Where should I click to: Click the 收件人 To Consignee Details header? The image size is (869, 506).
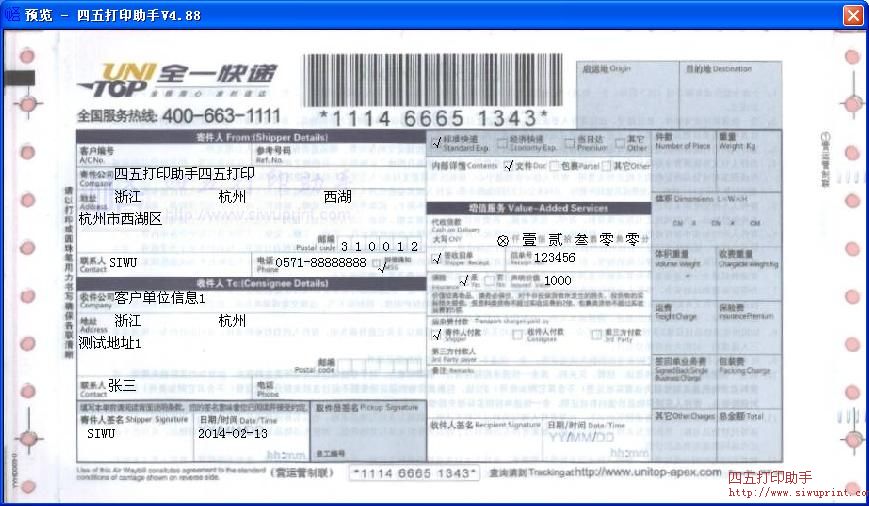coord(251,283)
